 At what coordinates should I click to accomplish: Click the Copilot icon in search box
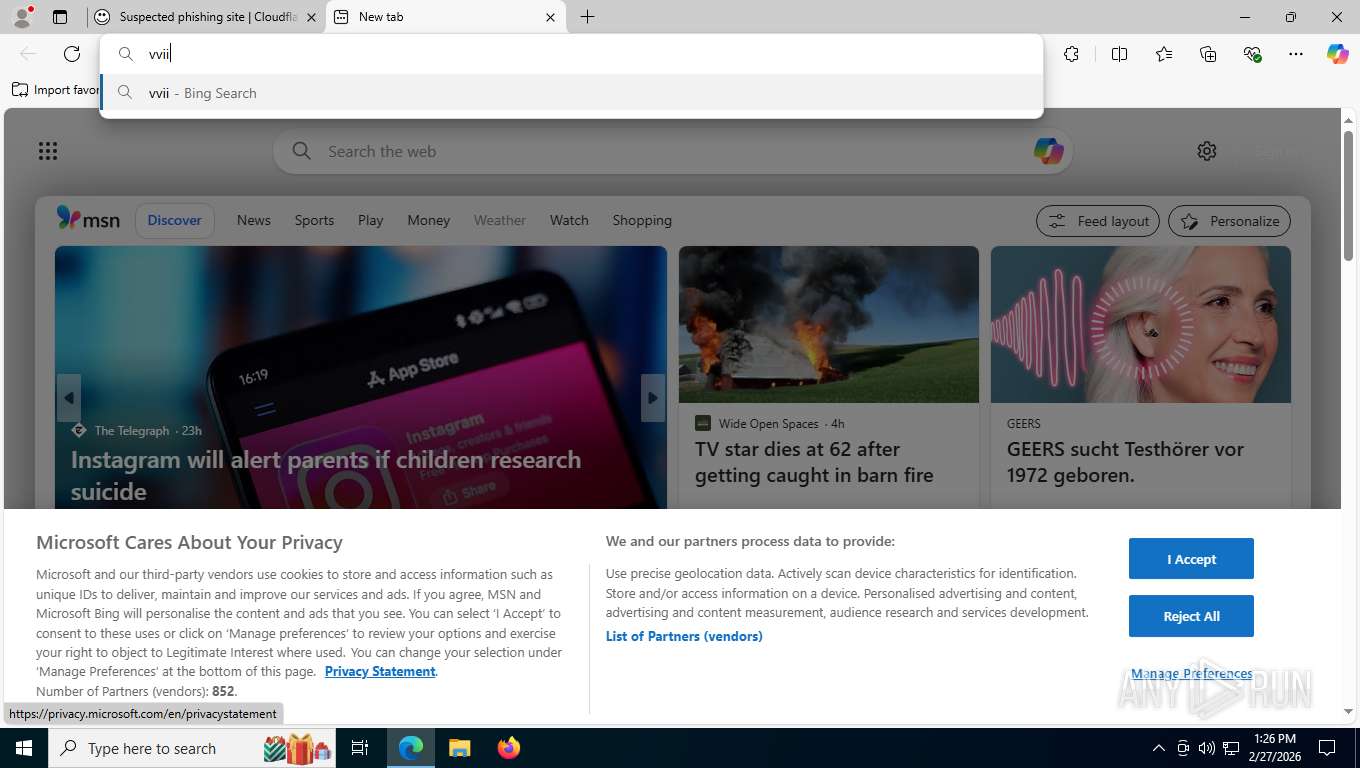pyautogui.click(x=1048, y=151)
